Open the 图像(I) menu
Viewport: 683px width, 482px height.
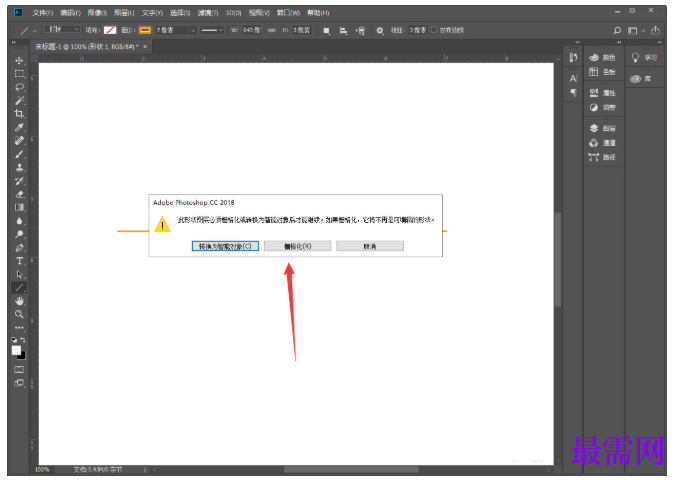tap(97, 13)
